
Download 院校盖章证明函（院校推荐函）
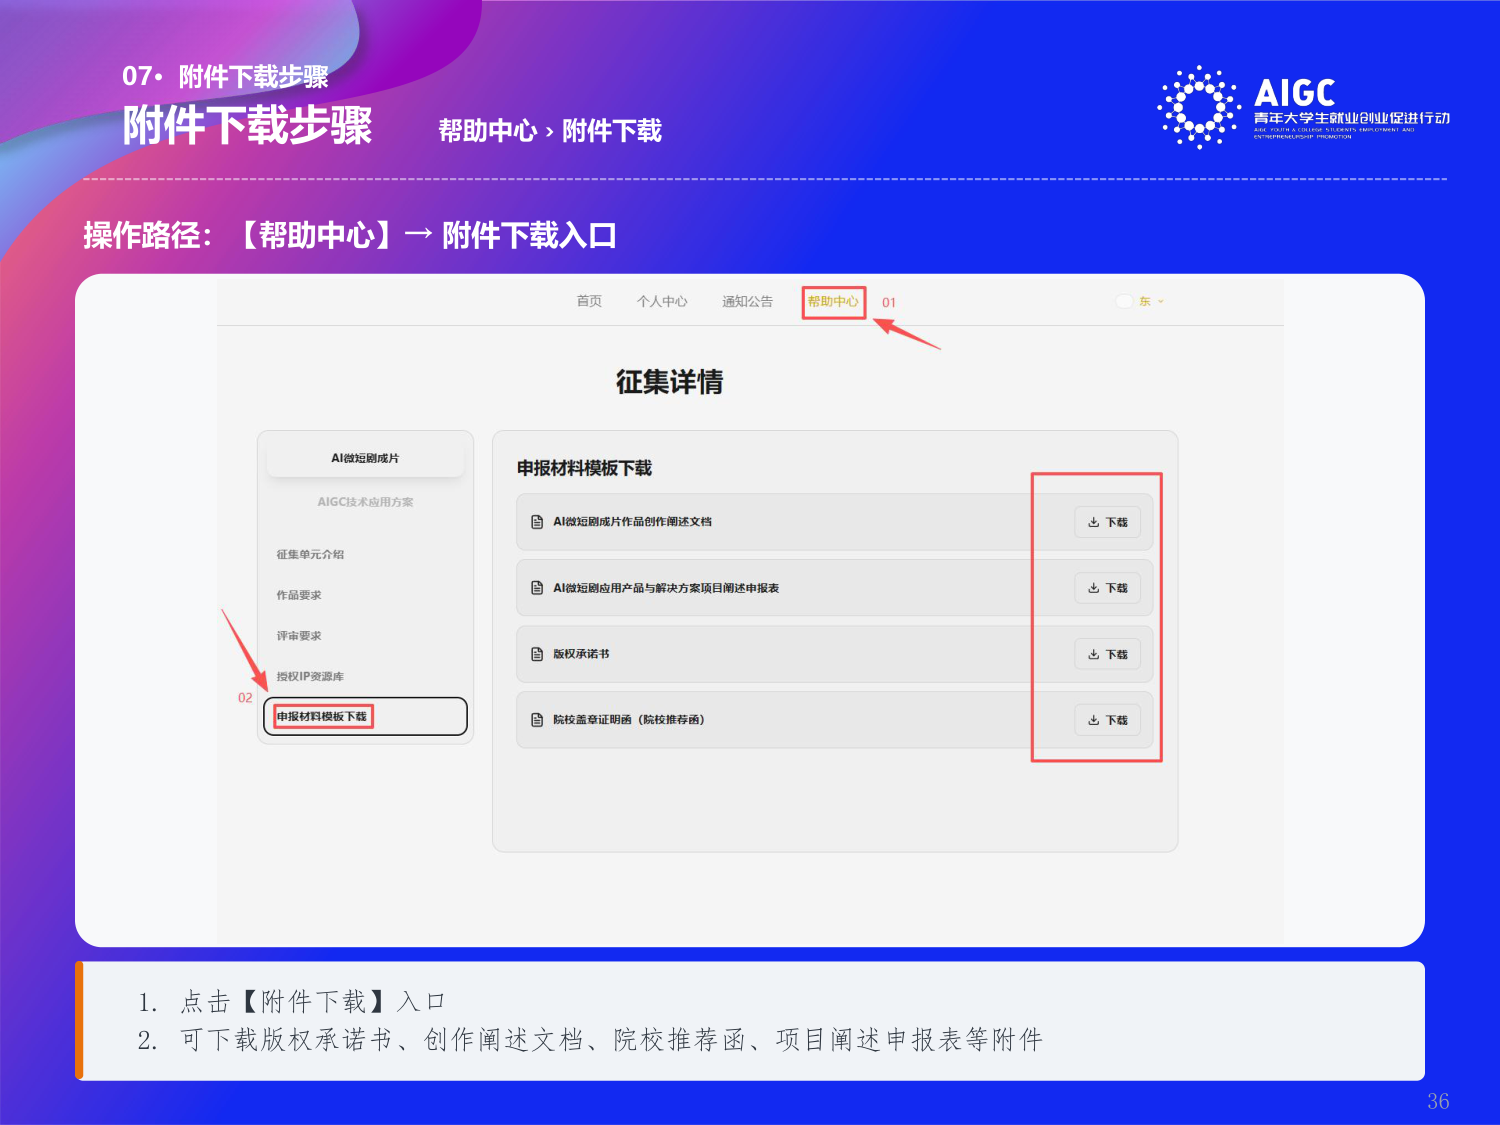tap(1107, 720)
